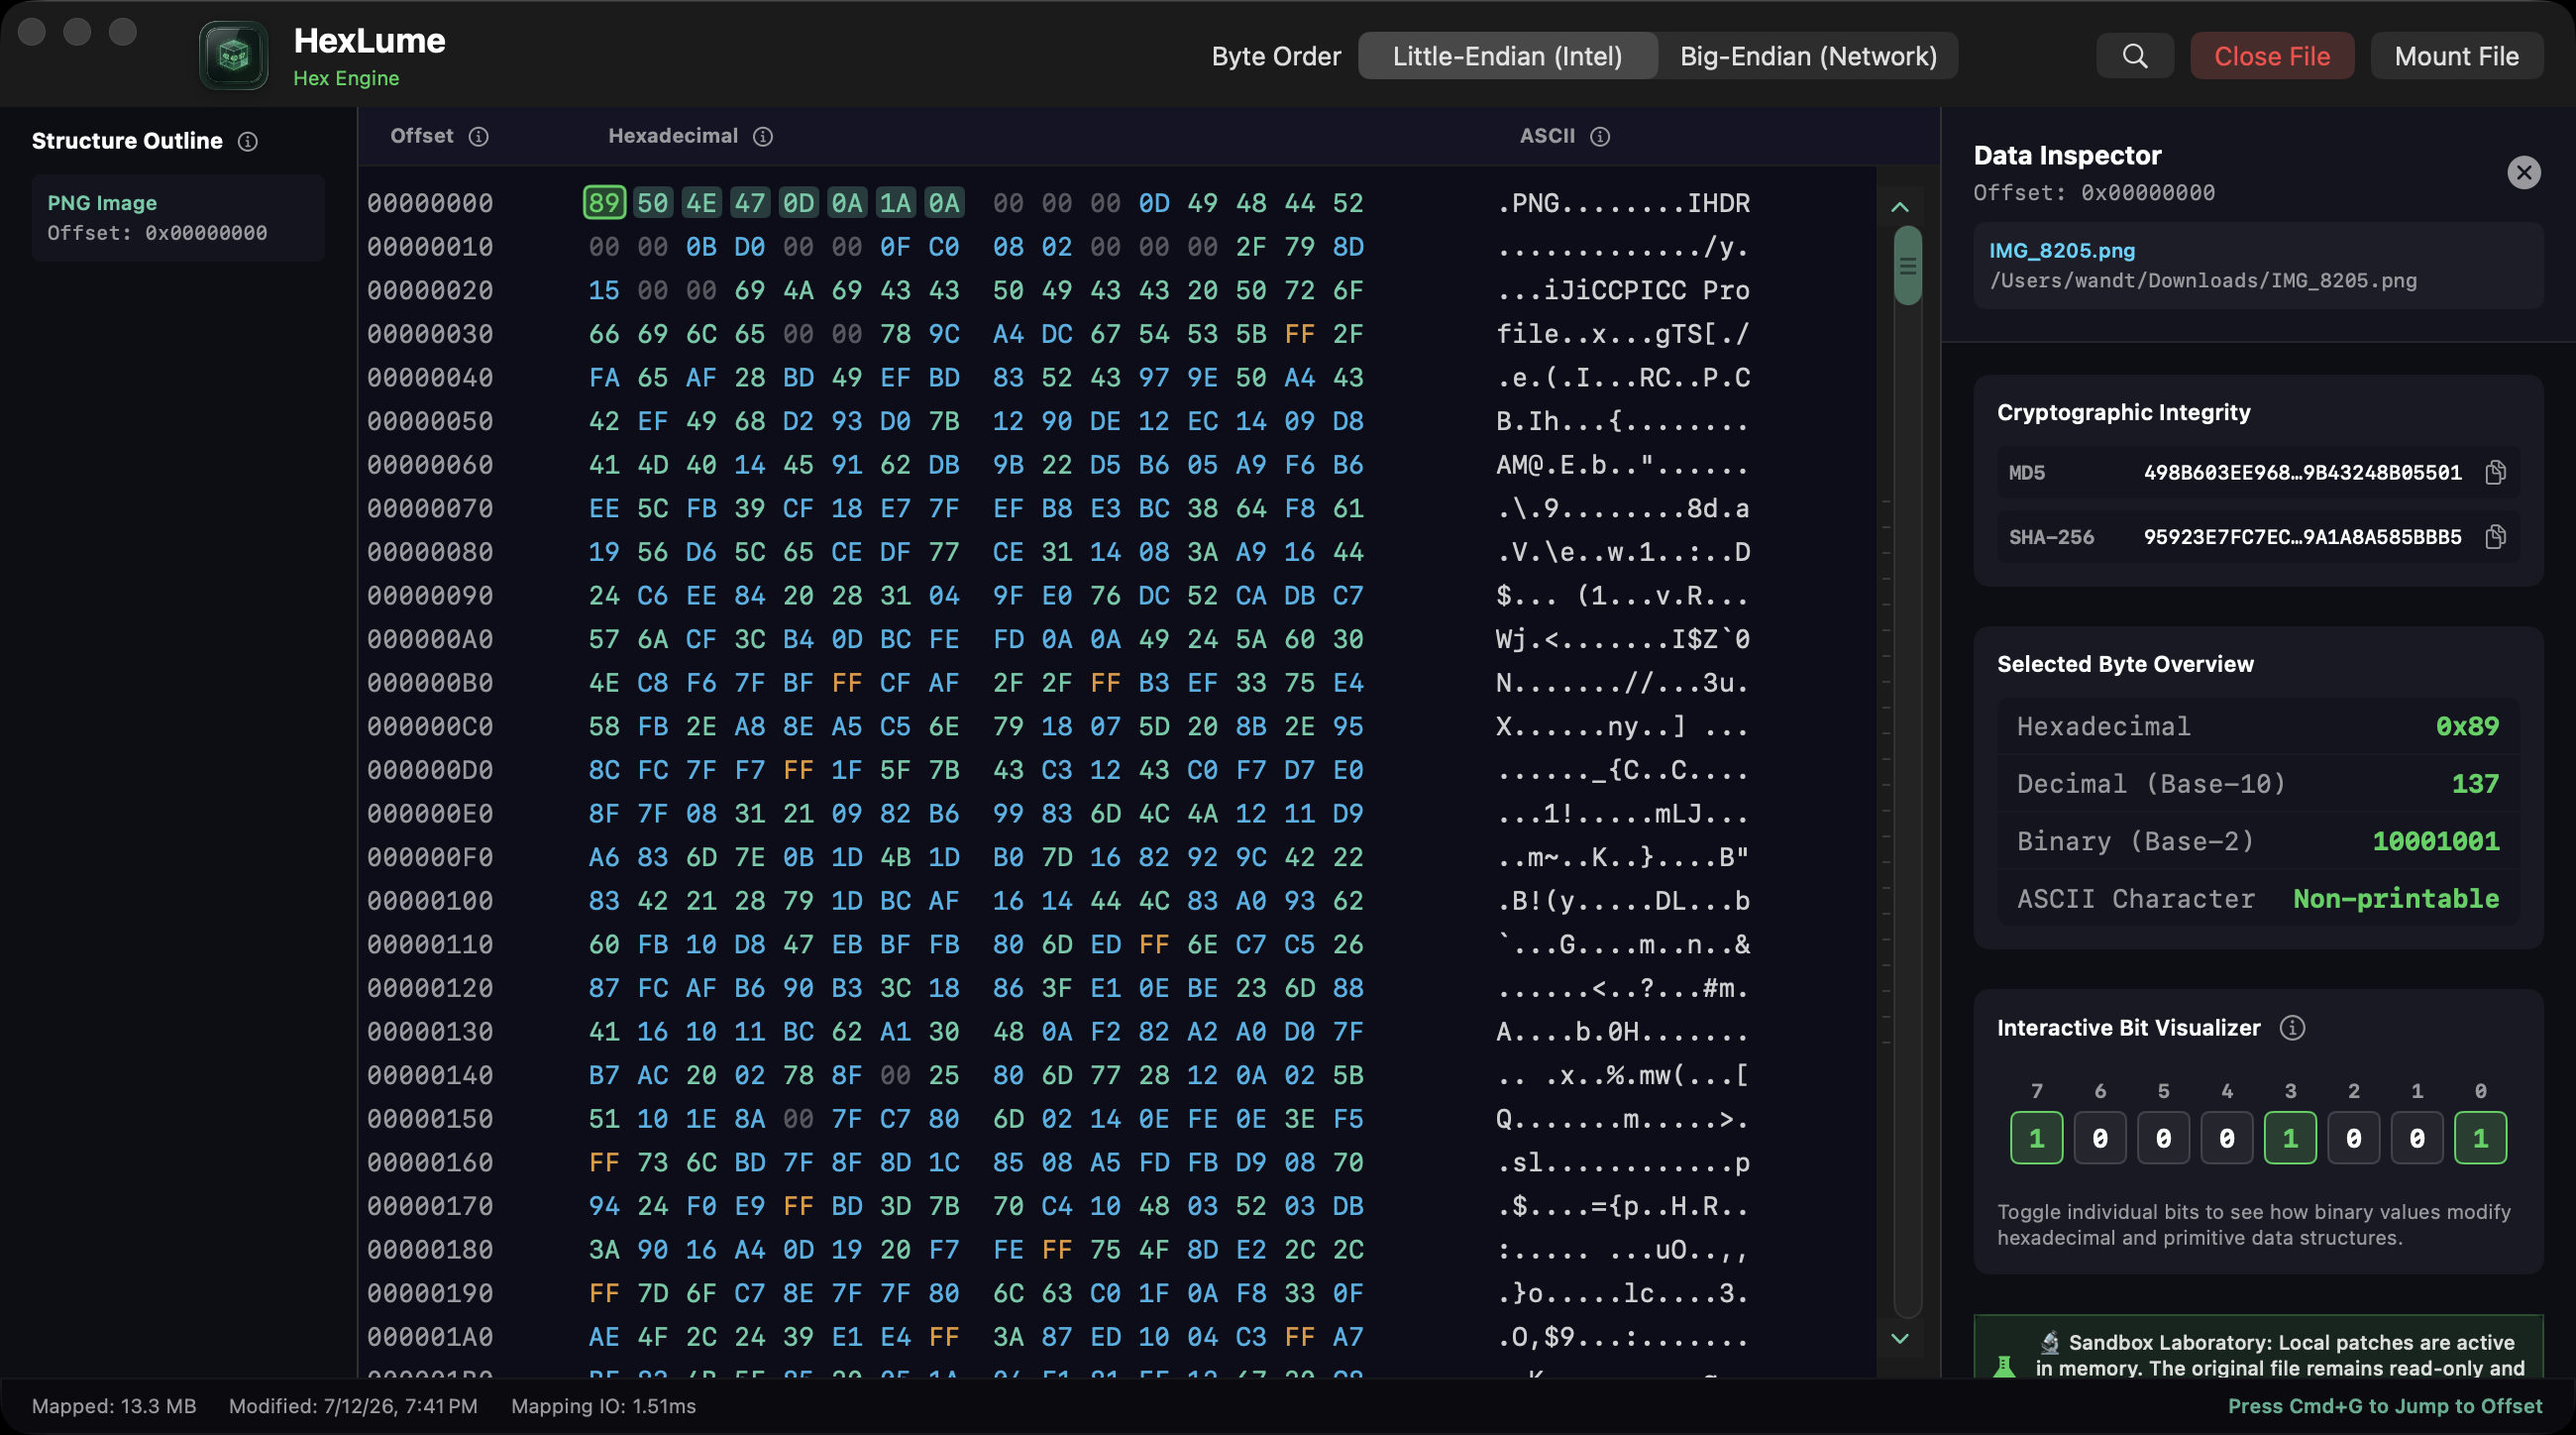Viewport: 2576px width, 1435px height.
Task: Click the Selected Byte Overview heading
Action: [2125, 664]
